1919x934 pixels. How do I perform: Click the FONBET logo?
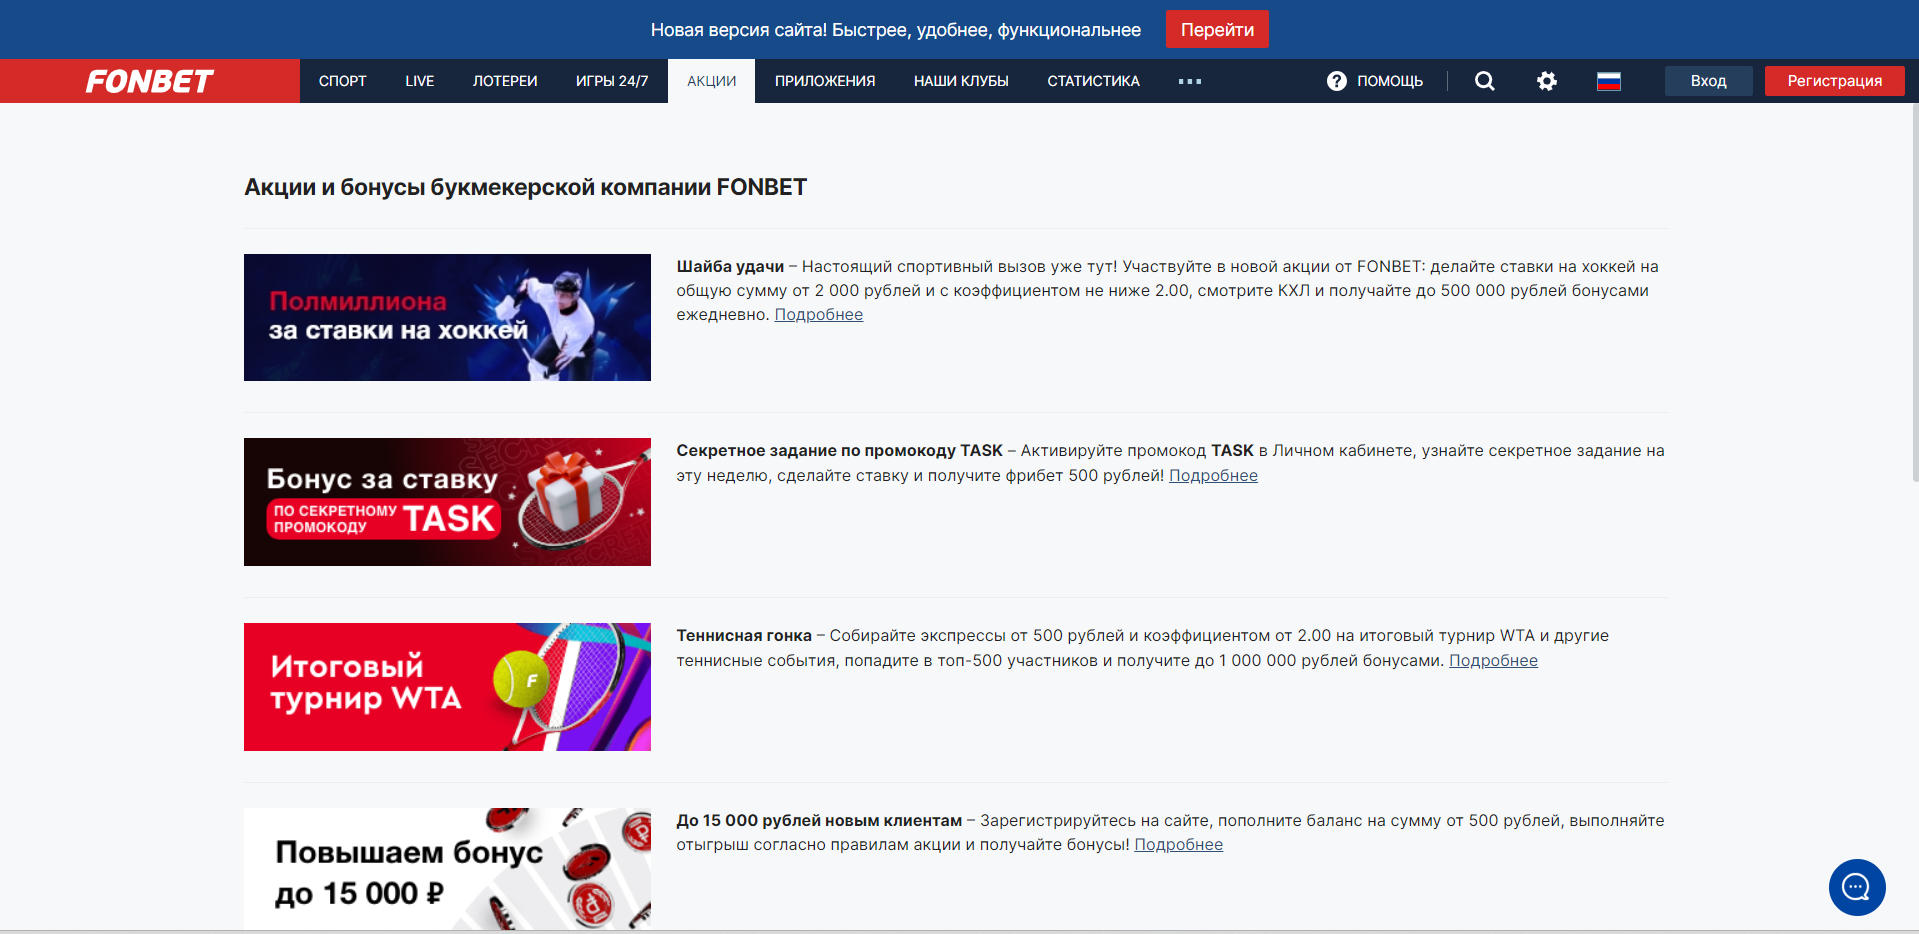(149, 81)
